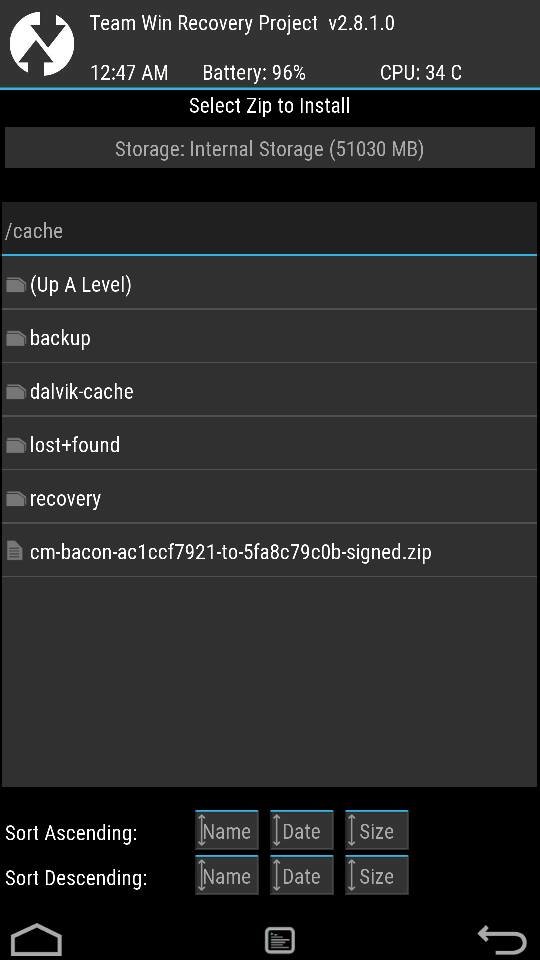Sort ascending by Size
Screen dimensions: 540x960
[x=377, y=830]
